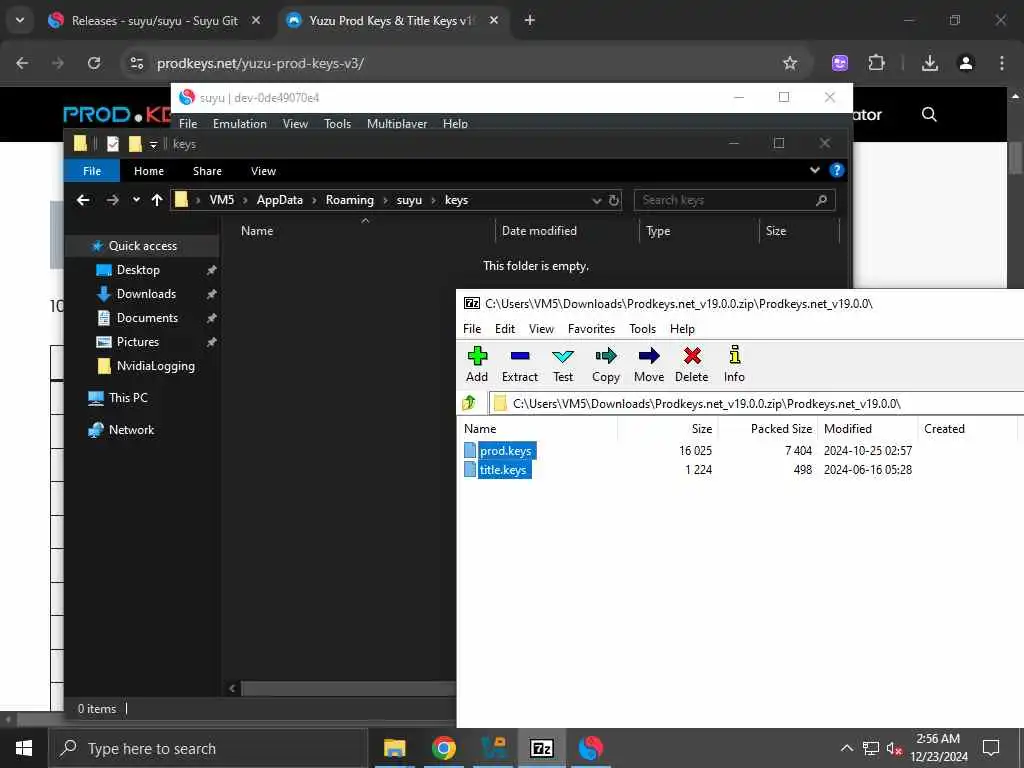Image resolution: width=1024 pixels, height=768 pixels.
Task: Open Windows Start menu
Action: [24, 748]
